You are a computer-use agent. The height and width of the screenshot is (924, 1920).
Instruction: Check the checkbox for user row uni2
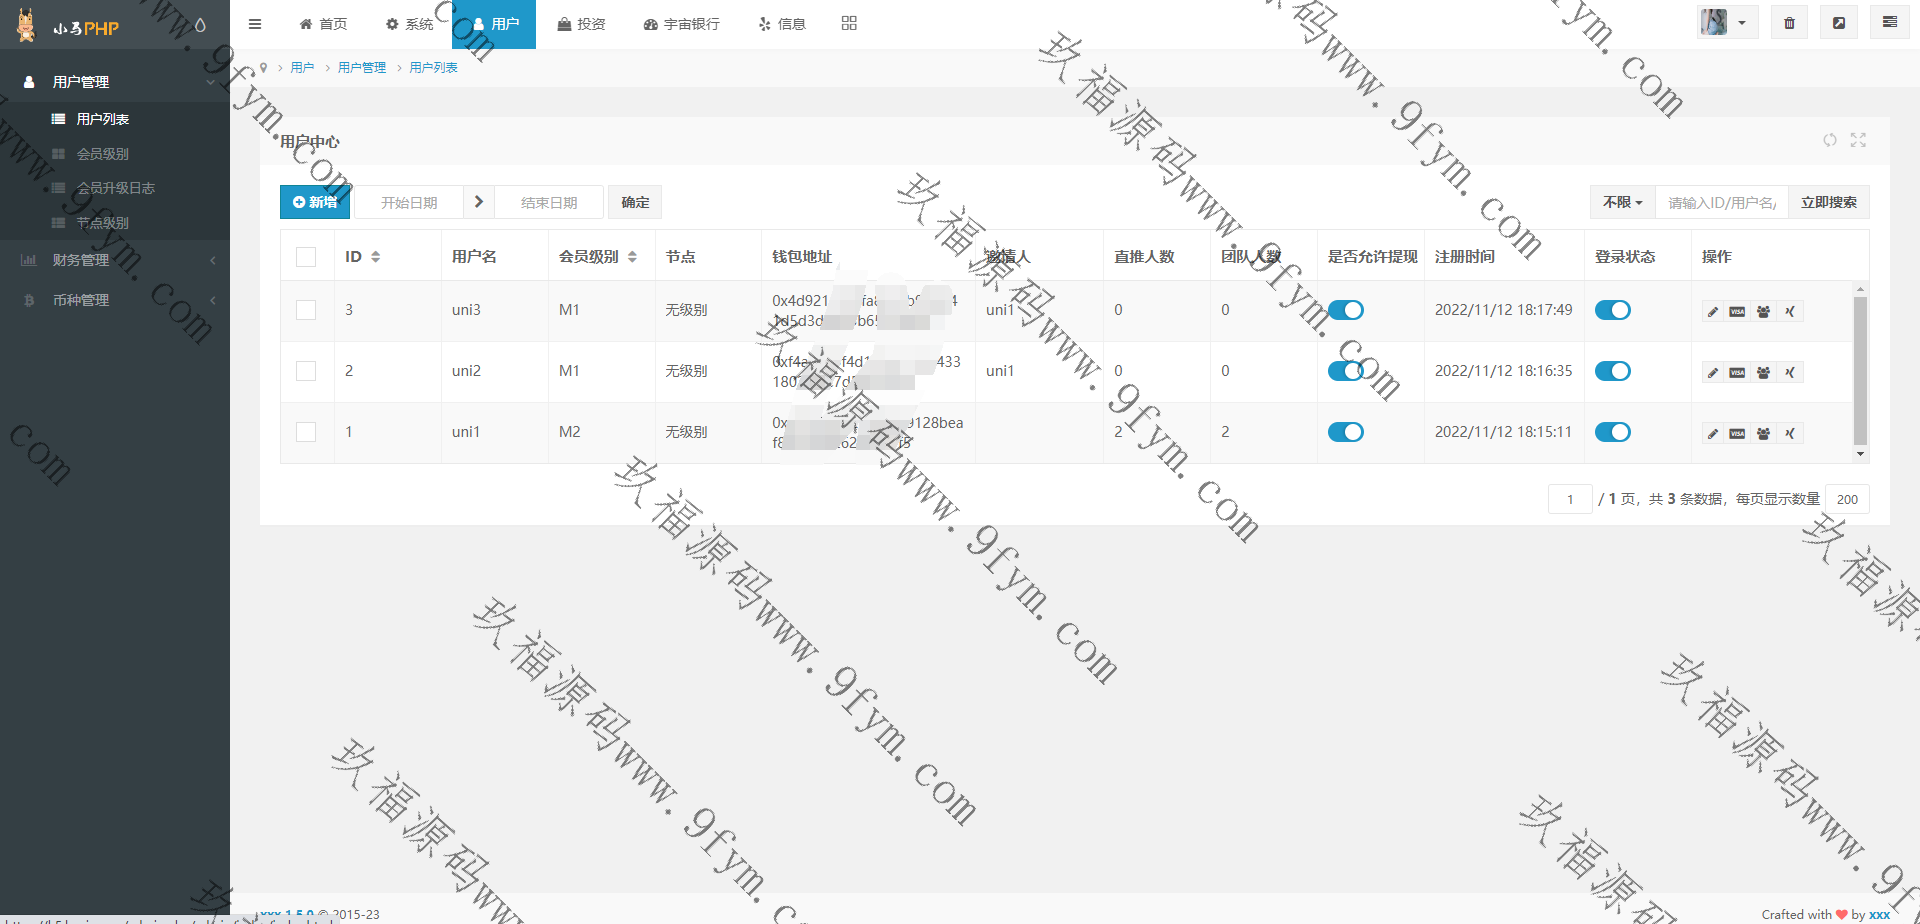pos(306,371)
